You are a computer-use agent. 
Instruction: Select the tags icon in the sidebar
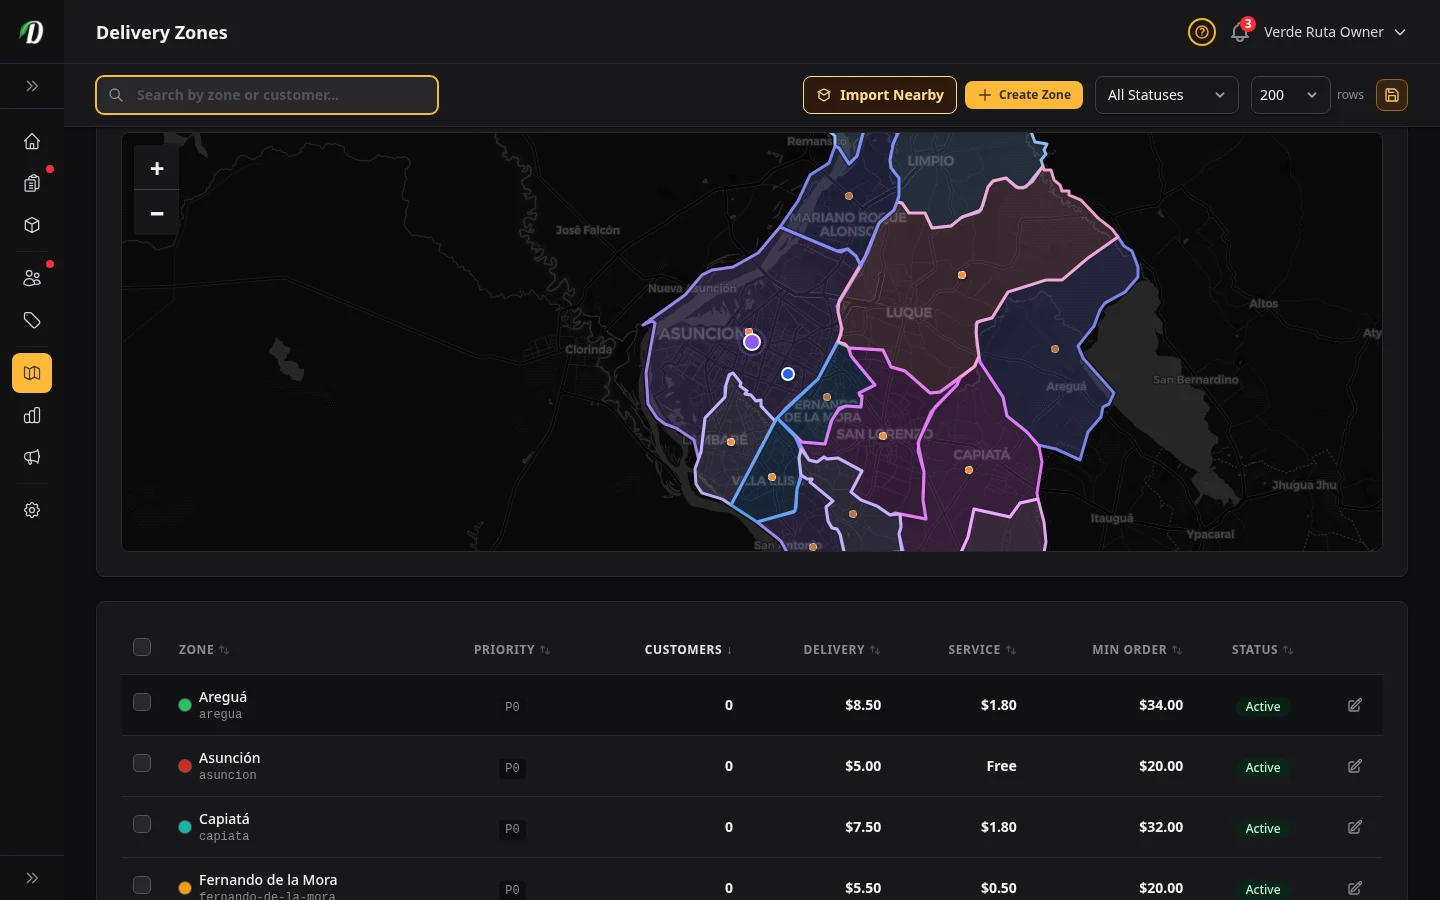[32, 320]
